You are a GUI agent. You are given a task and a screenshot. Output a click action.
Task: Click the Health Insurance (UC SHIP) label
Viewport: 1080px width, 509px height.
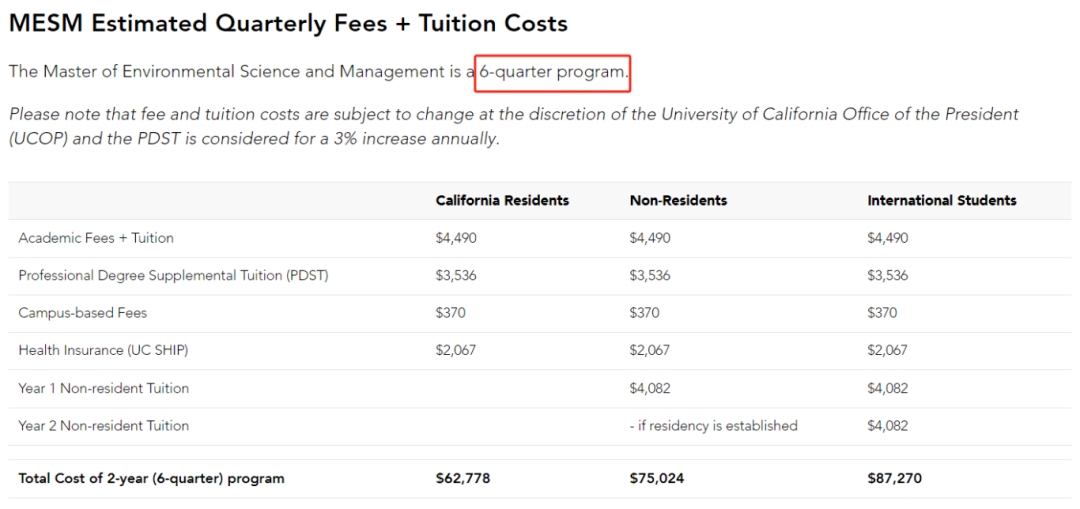(x=103, y=350)
